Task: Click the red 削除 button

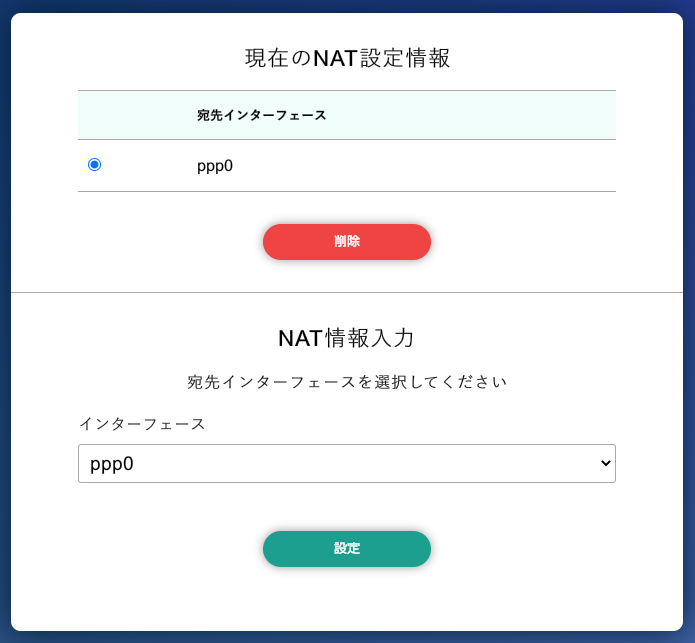Action: tap(346, 242)
